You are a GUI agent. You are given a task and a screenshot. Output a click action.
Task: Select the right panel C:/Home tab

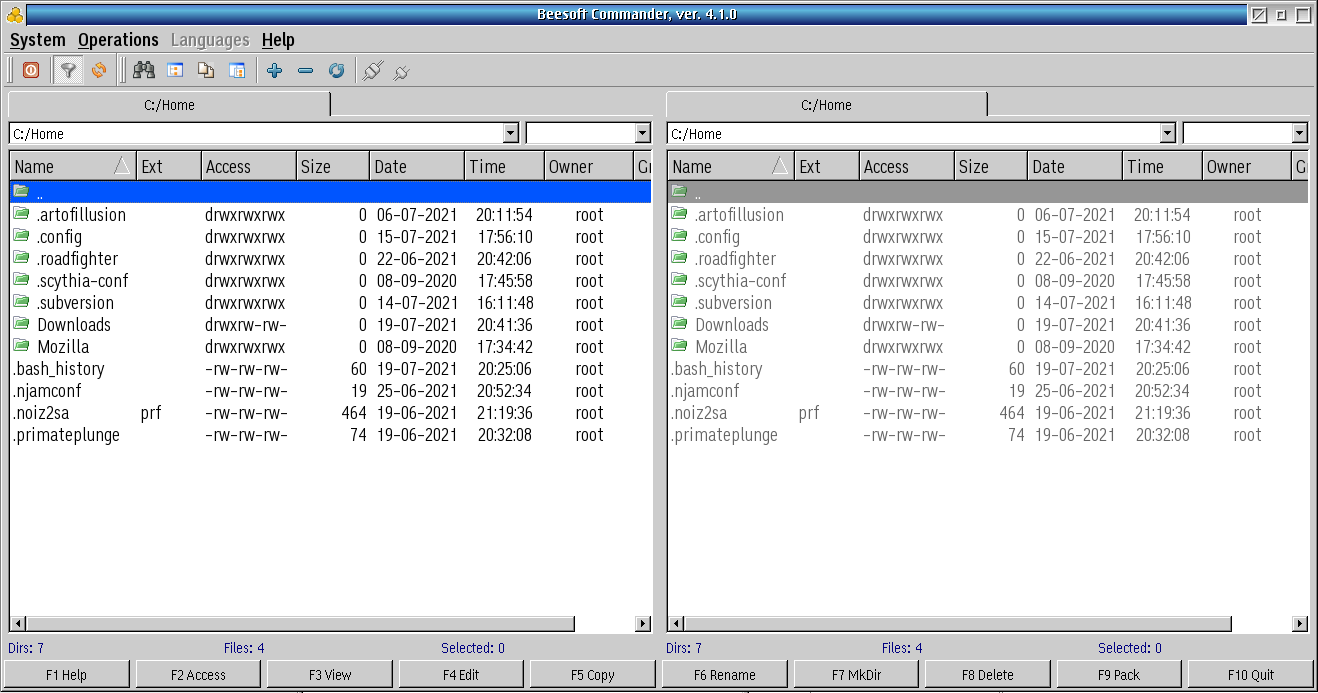tap(827, 105)
